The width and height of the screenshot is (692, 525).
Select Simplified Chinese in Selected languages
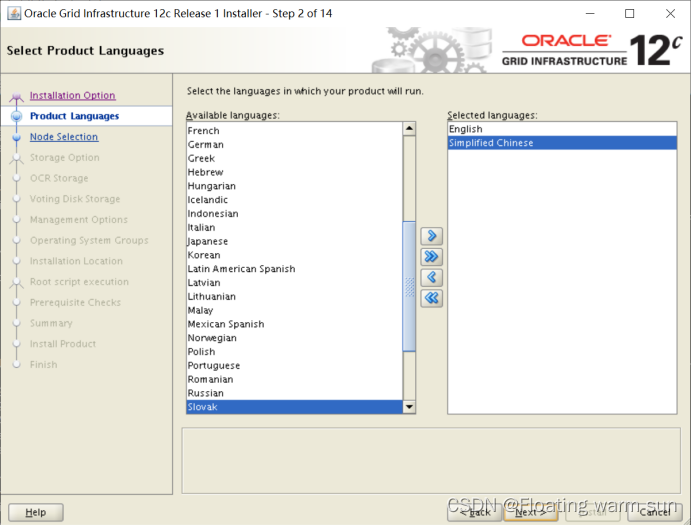(562, 143)
